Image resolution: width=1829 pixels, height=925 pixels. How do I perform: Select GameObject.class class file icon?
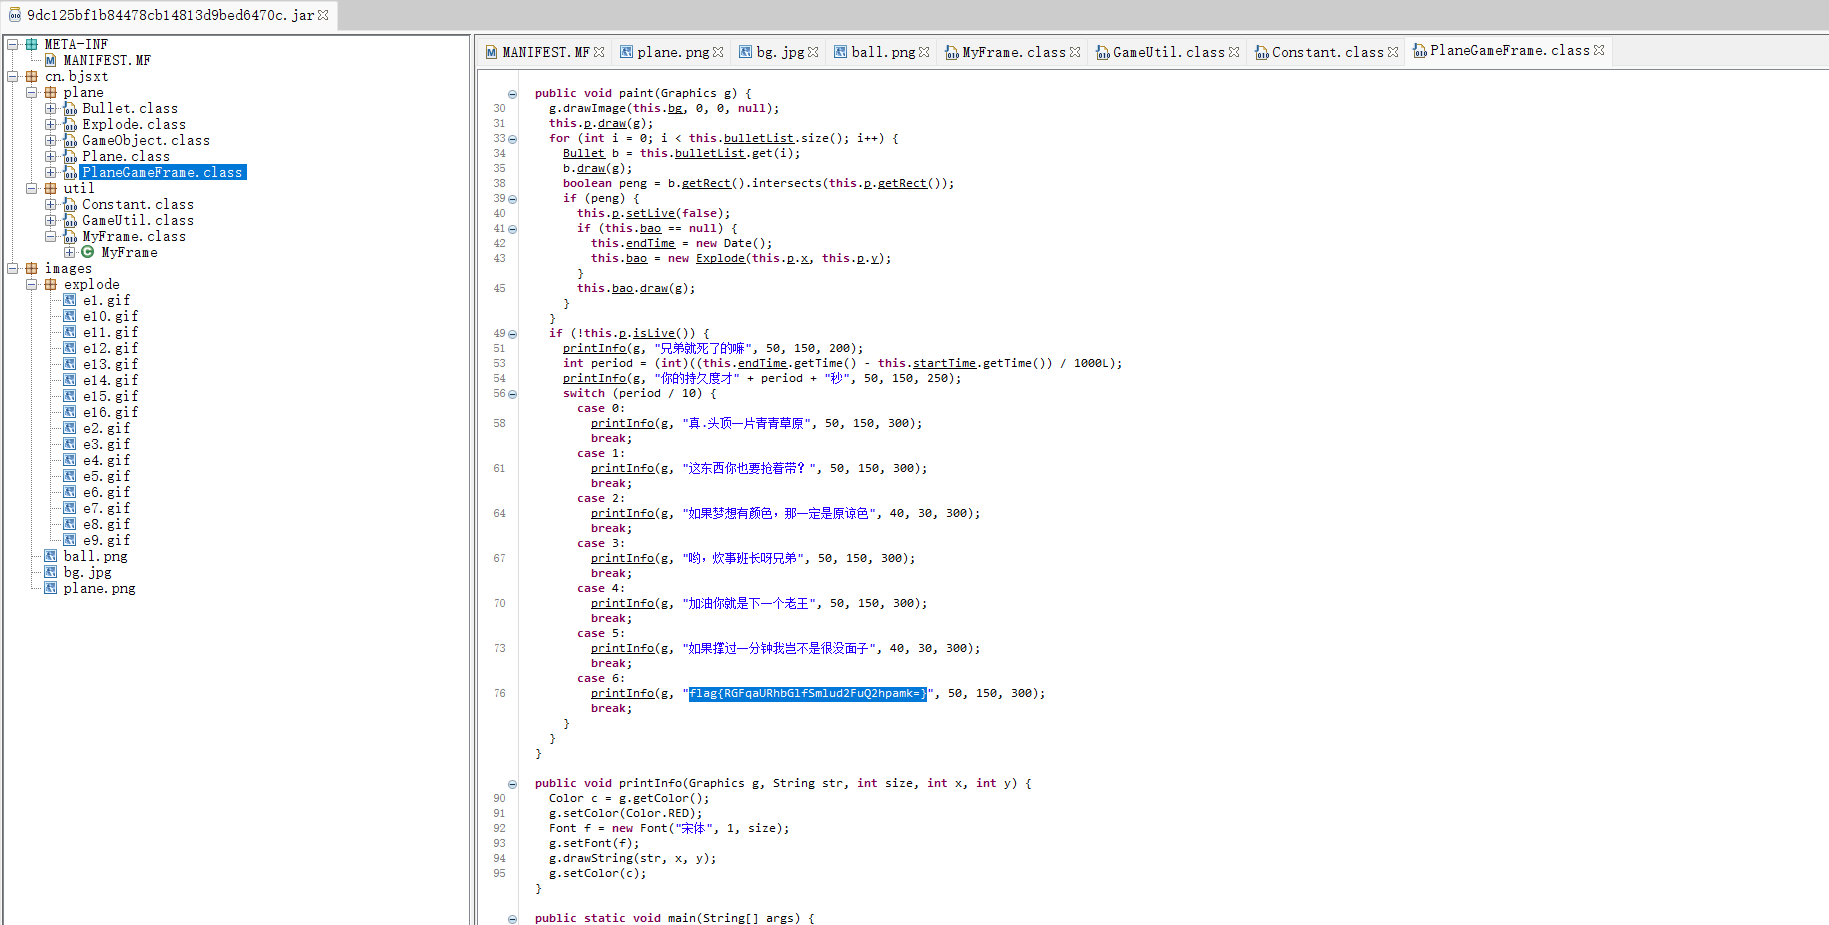[70, 140]
